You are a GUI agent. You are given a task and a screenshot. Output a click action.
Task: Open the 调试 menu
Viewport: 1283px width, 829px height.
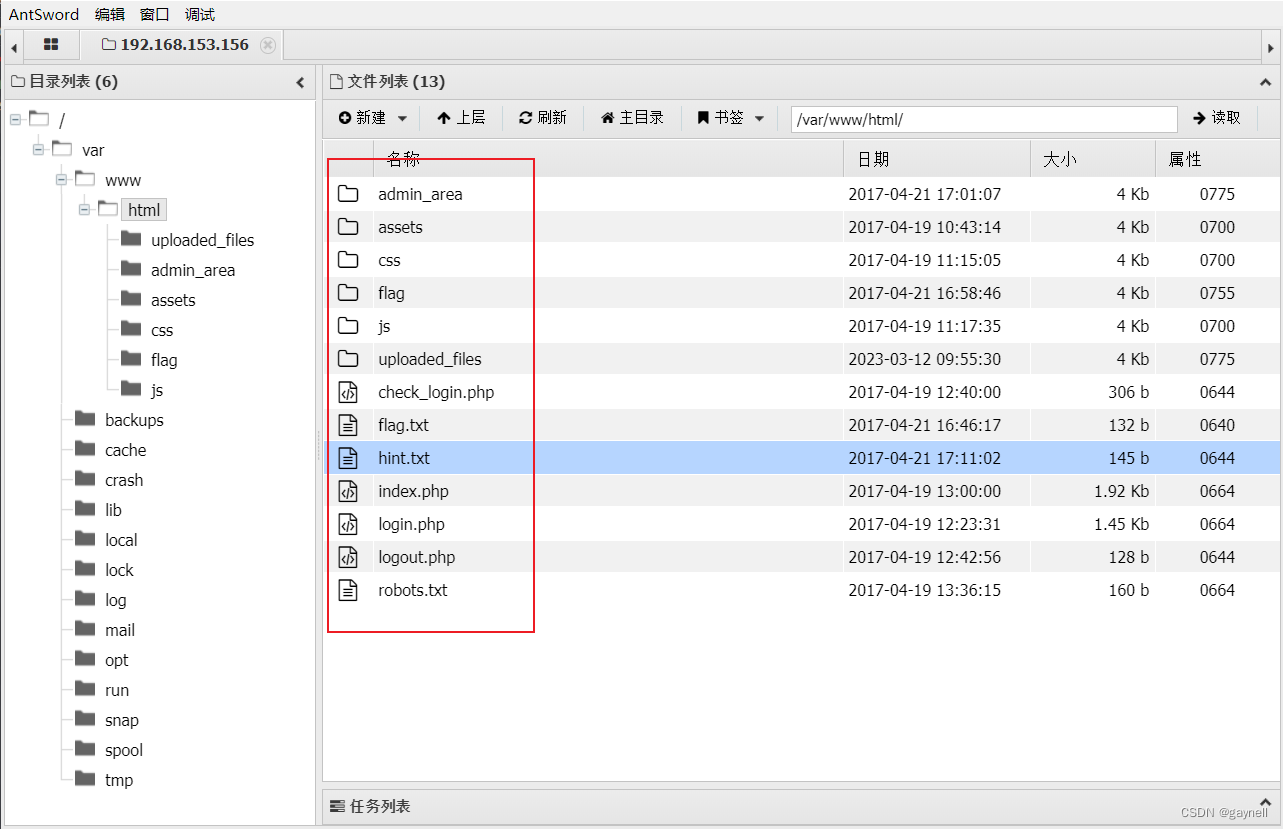pos(200,14)
